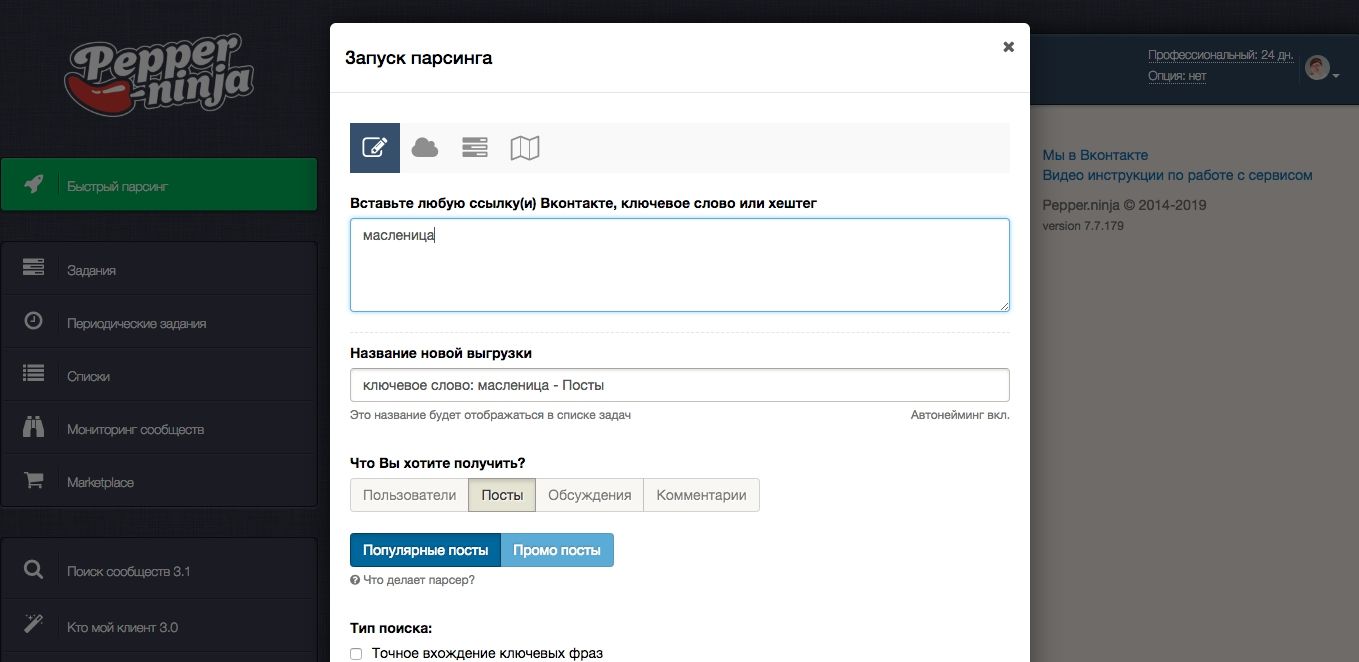The image size is (1359, 662).
Task: Click the version 7.7.179 text
Action: 1083,226
